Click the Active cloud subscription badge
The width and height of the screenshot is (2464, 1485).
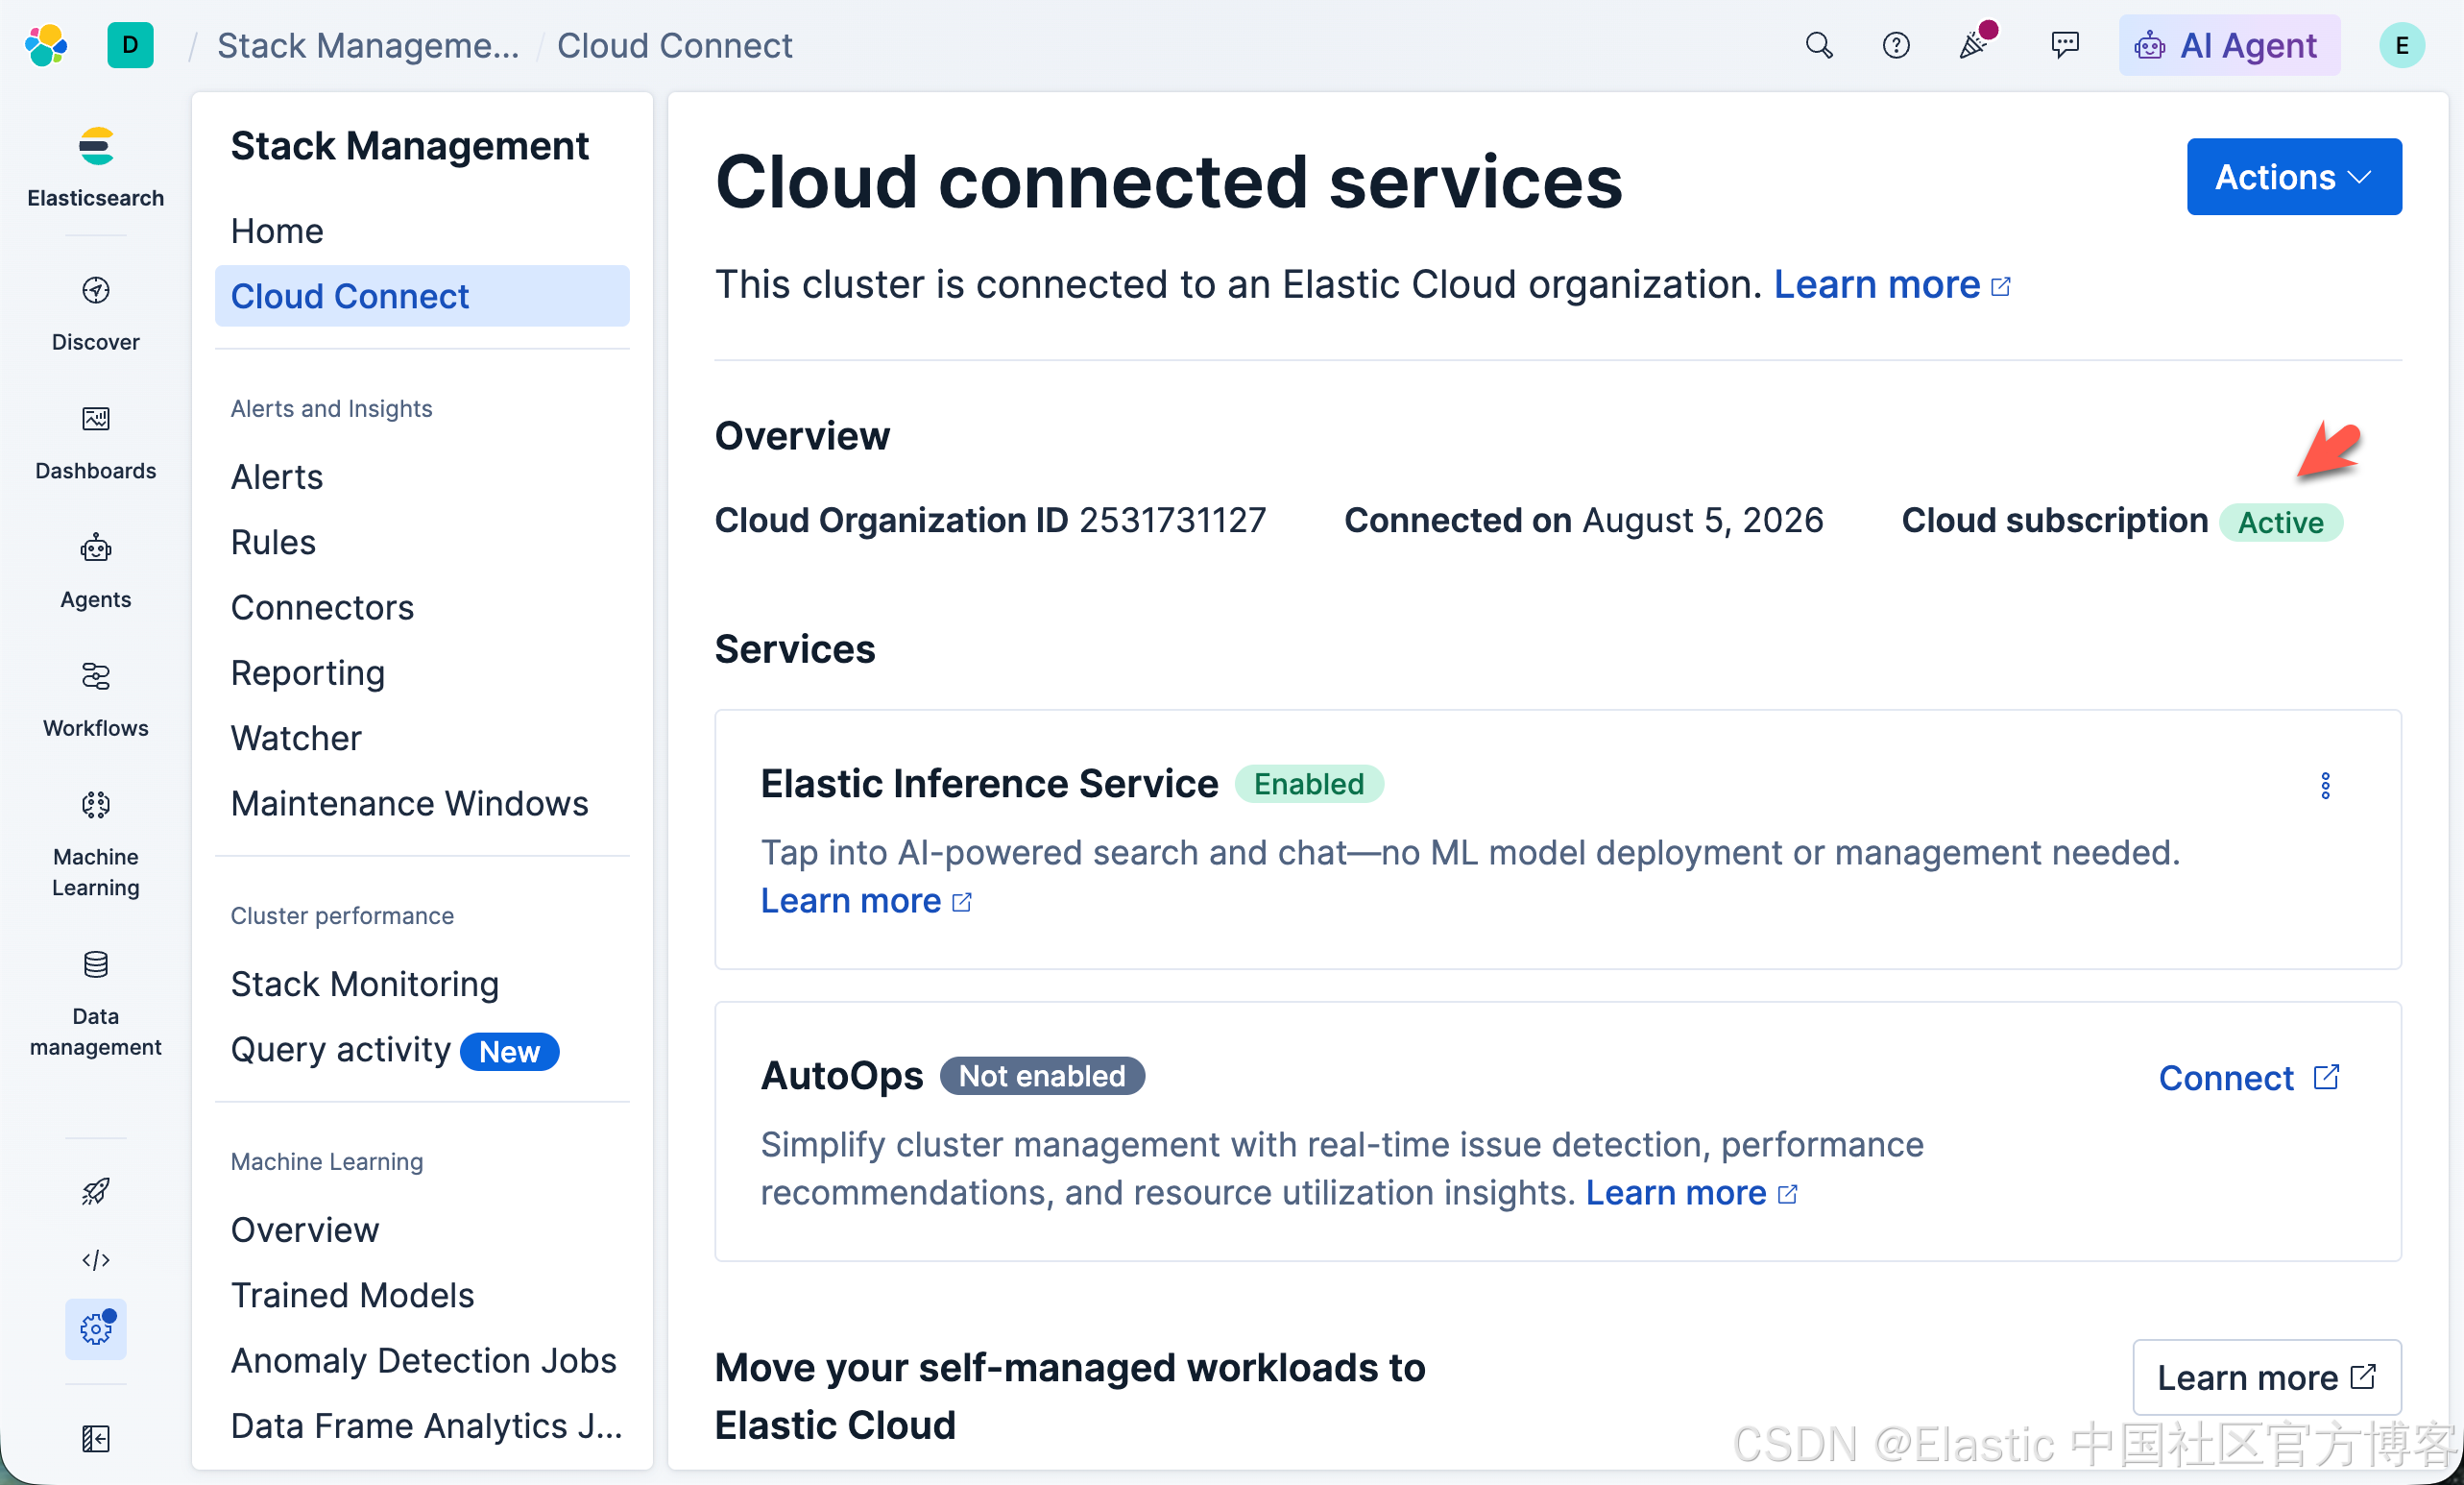point(2280,522)
